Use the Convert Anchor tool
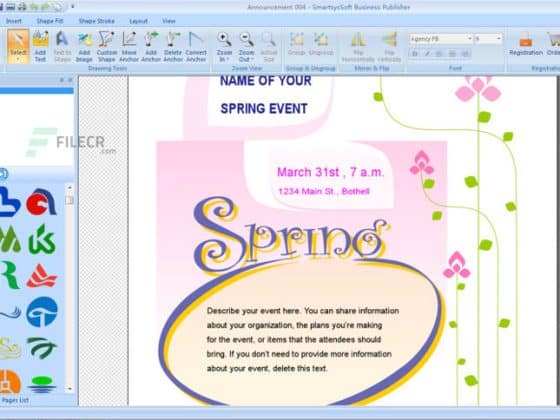The height and width of the screenshot is (420, 560). coord(196,46)
